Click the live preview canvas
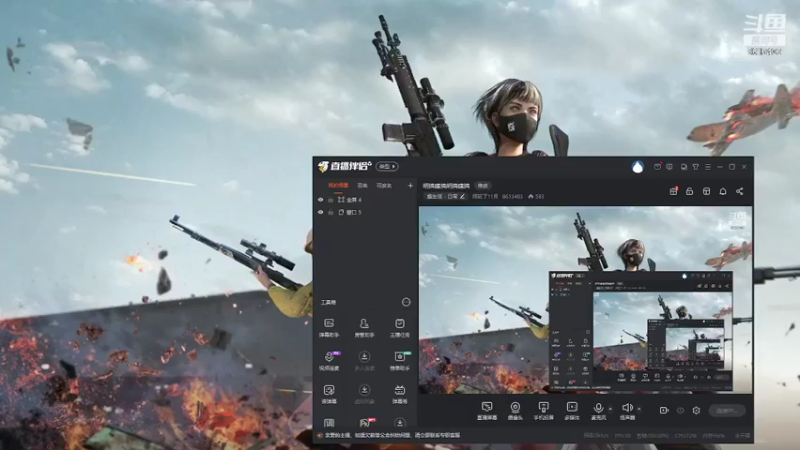Screen dimensions: 800x450 pyautogui.click(x=586, y=300)
